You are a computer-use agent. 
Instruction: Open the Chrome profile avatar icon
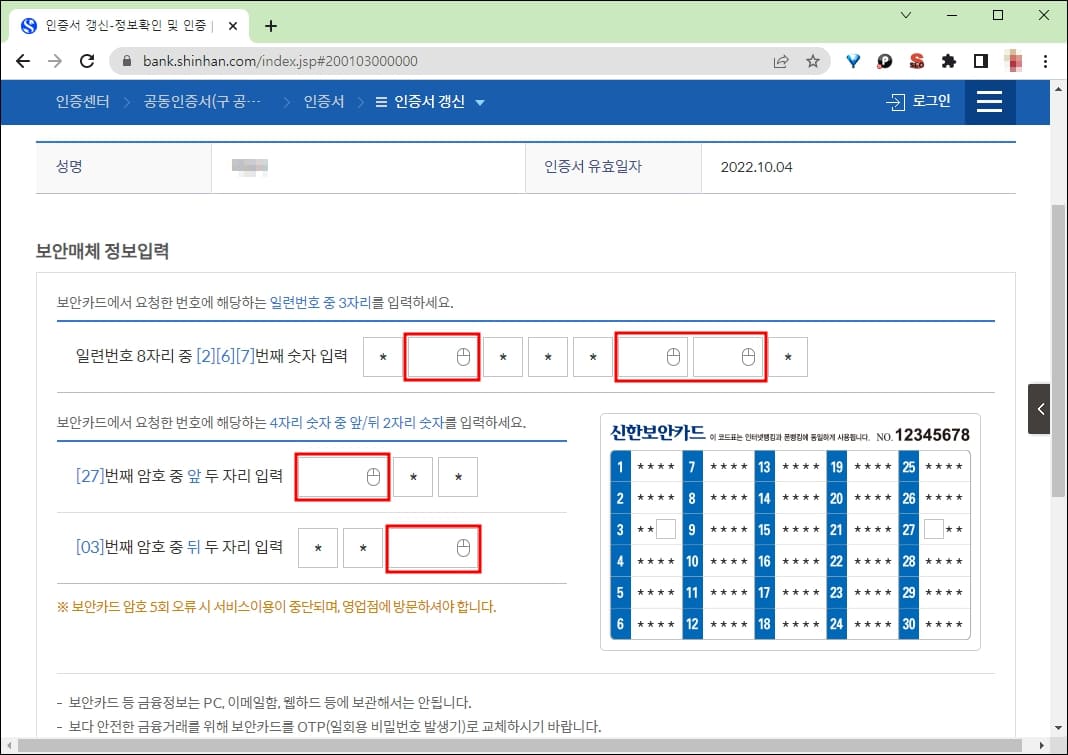[1013, 61]
